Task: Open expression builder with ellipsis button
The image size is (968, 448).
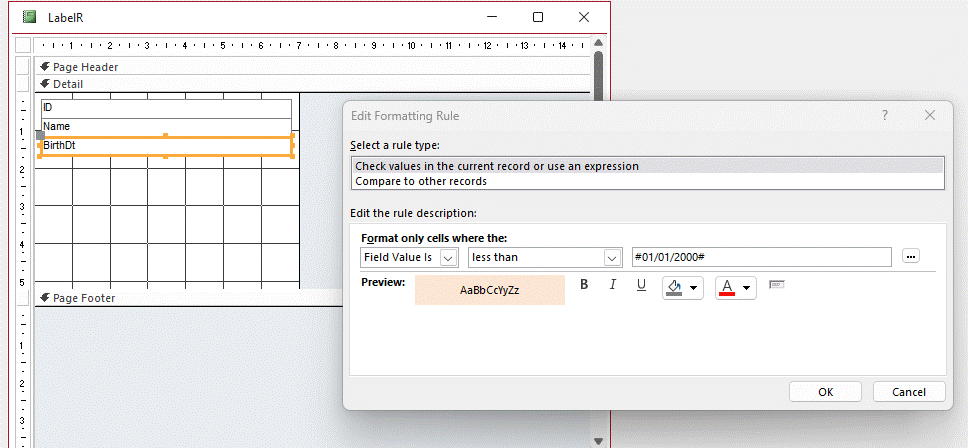Action: [910, 257]
